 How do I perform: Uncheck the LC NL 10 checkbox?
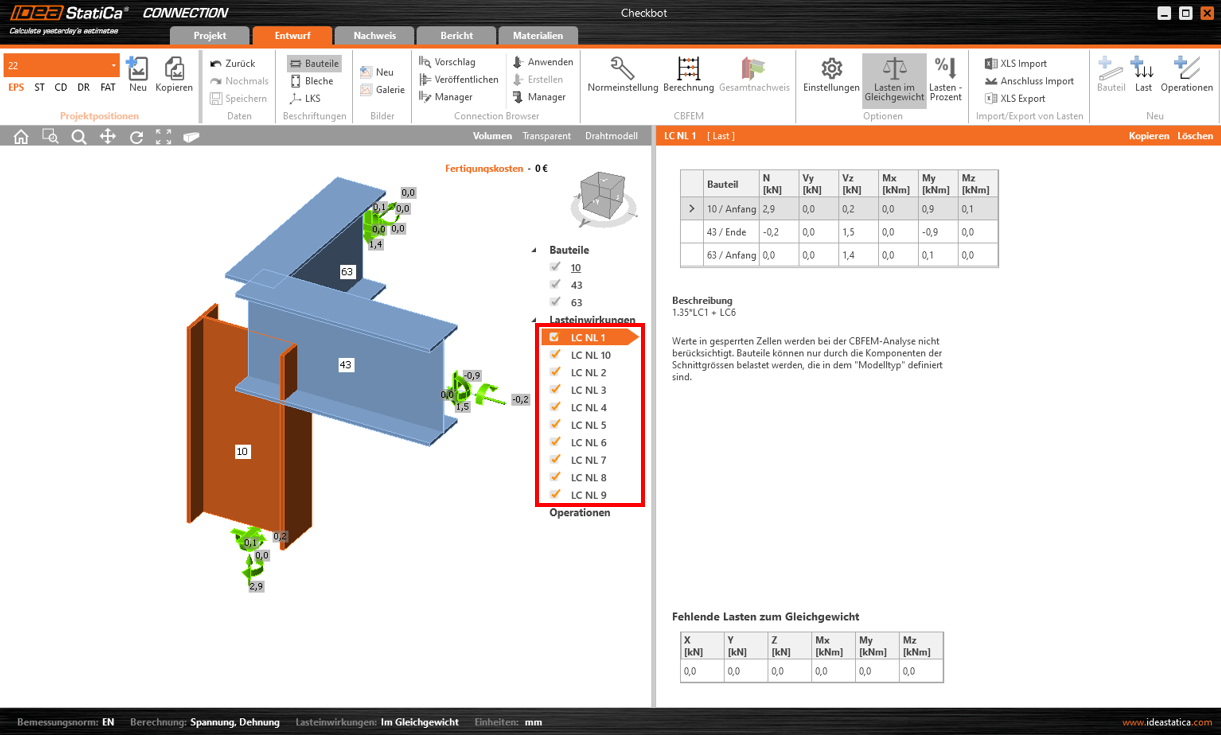(x=556, y=355)
